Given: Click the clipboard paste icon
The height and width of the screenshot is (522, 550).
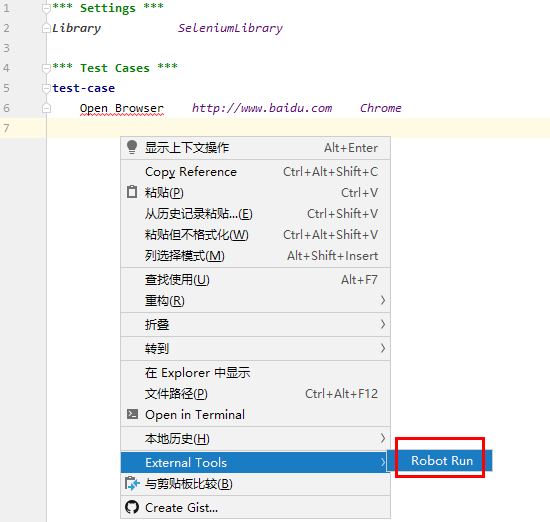Looking at the screenshot, I should click(x=132, y=192).
